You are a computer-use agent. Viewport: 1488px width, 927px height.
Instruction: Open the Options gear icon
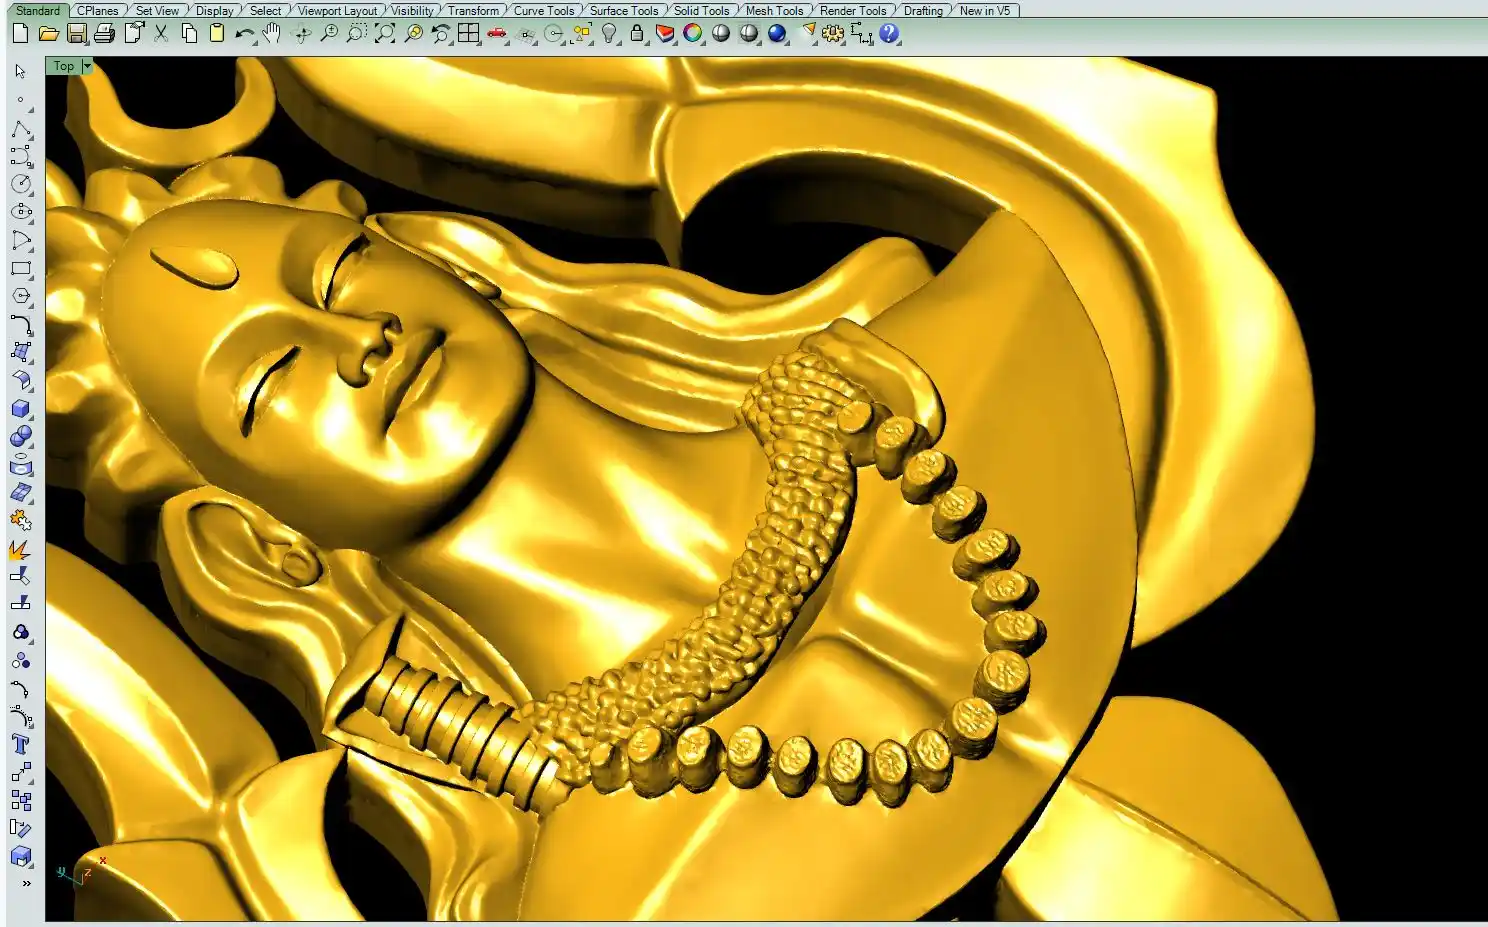click(832, 34)
